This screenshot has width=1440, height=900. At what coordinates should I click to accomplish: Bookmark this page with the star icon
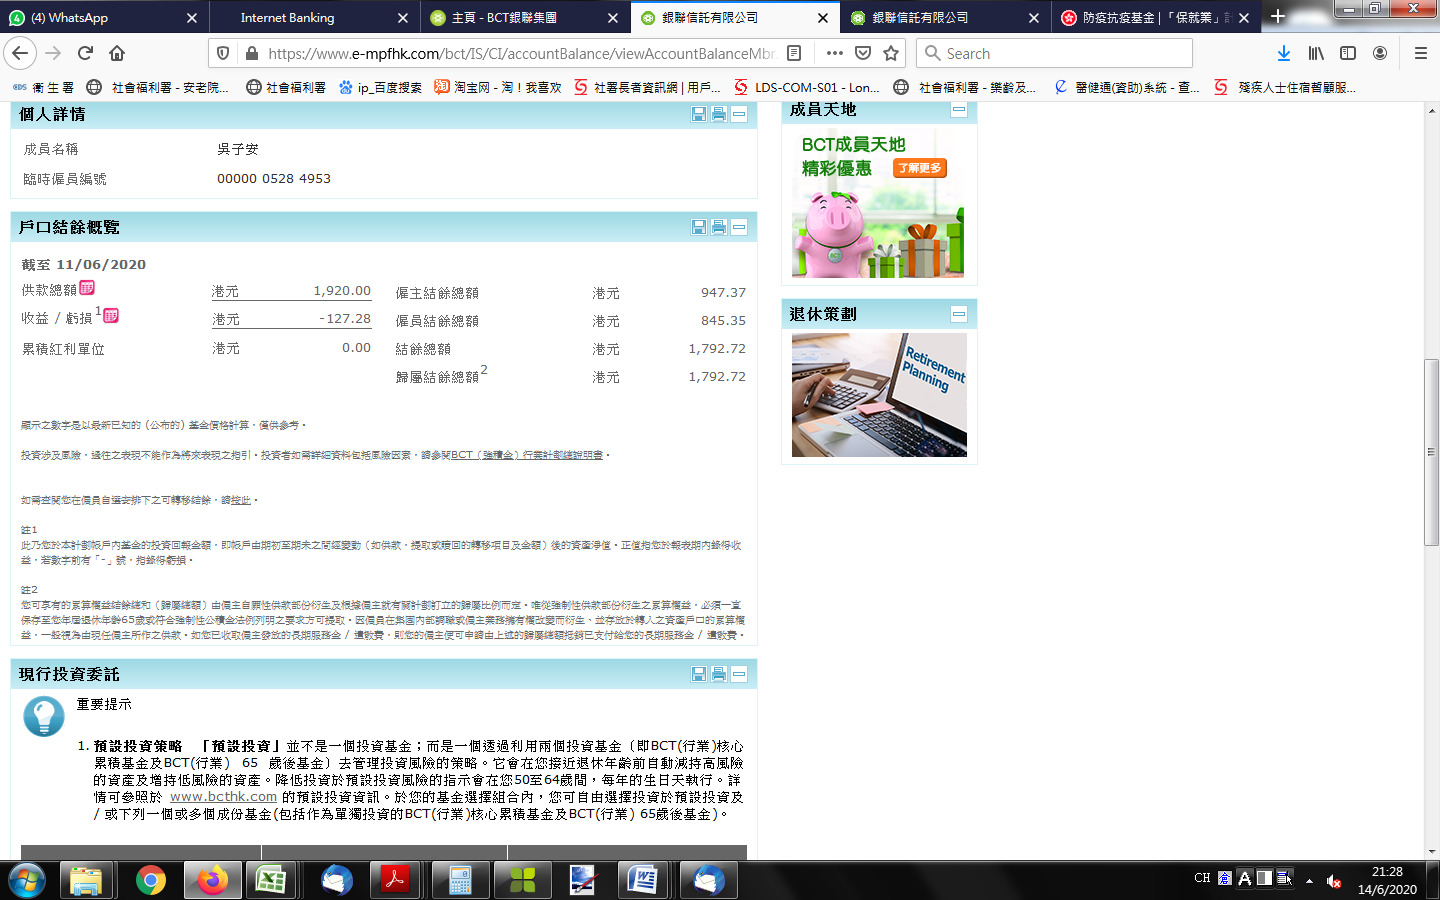891,53
